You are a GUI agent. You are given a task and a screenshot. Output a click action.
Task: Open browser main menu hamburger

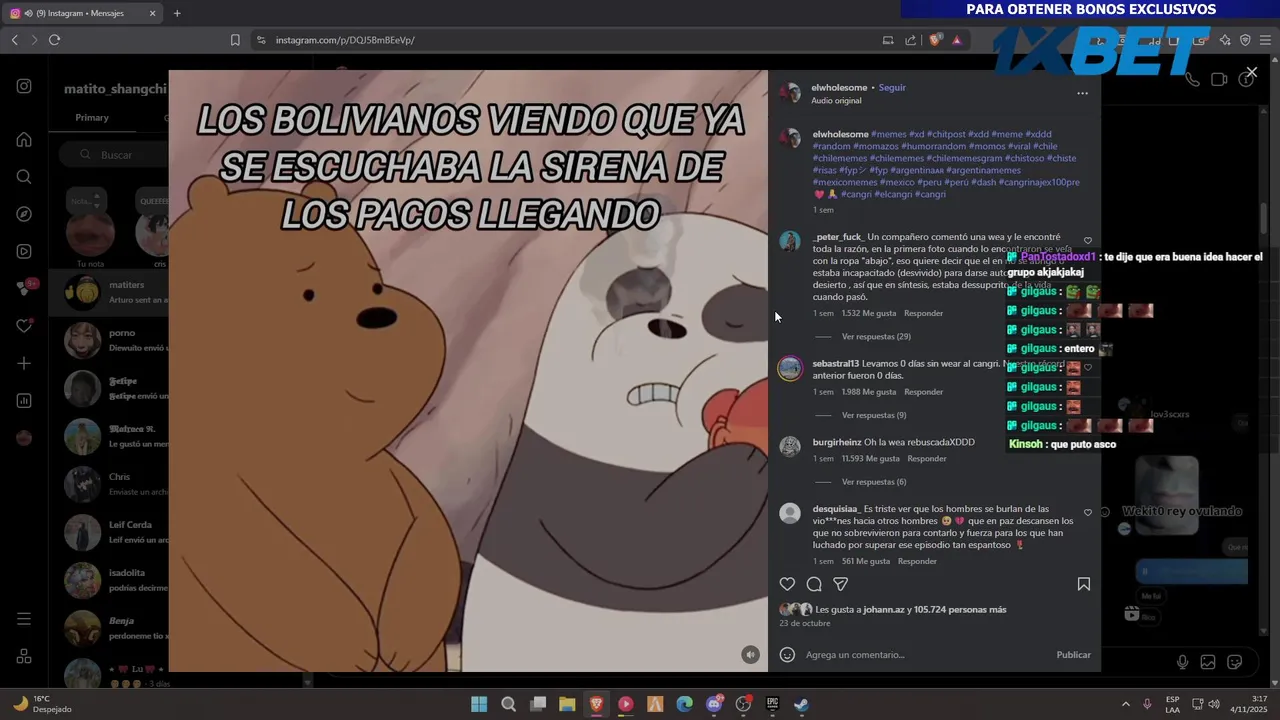point(1265,40)
